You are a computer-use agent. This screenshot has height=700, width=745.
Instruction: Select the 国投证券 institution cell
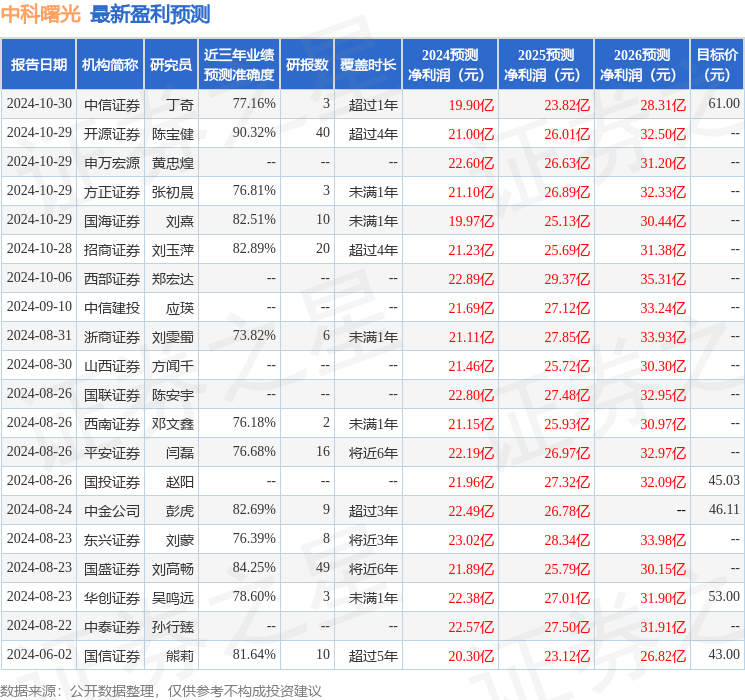coord(112,482)
